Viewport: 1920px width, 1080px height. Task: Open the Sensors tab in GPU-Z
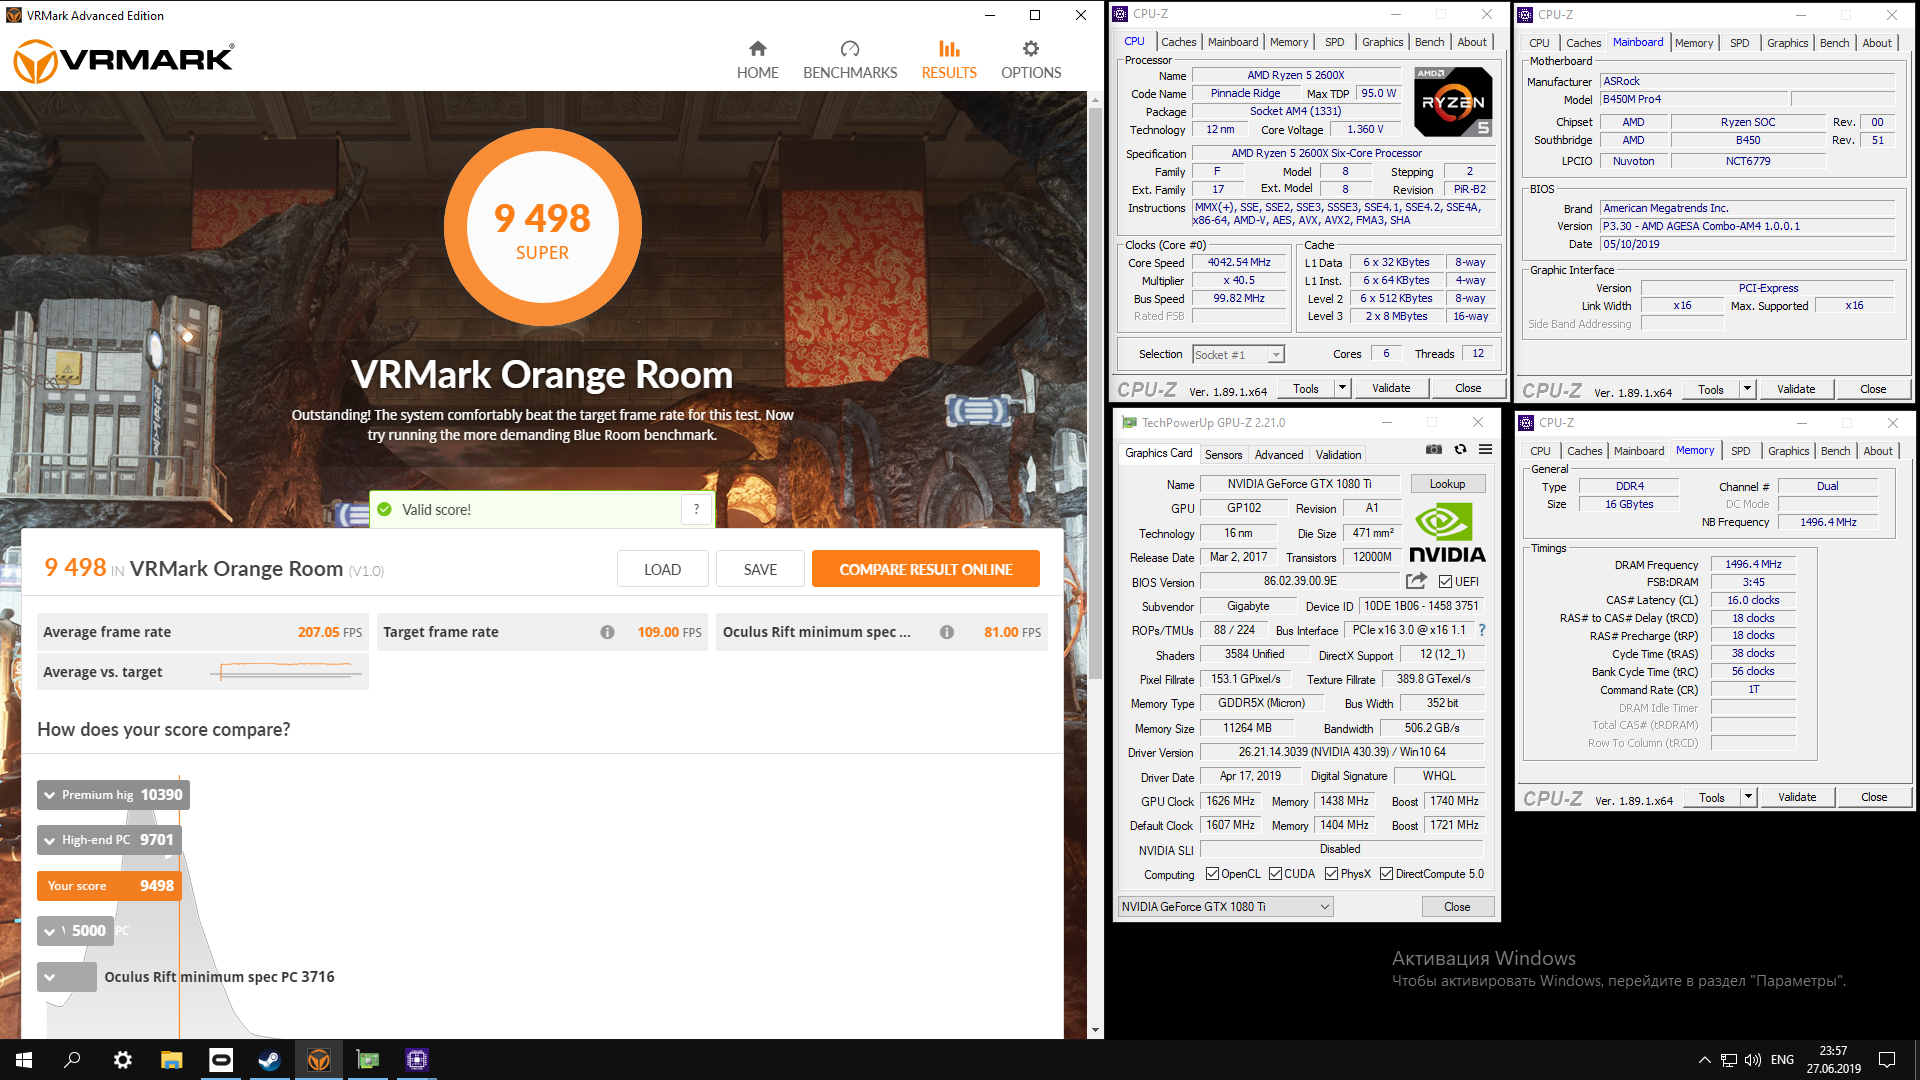[x=1223, y=454]
